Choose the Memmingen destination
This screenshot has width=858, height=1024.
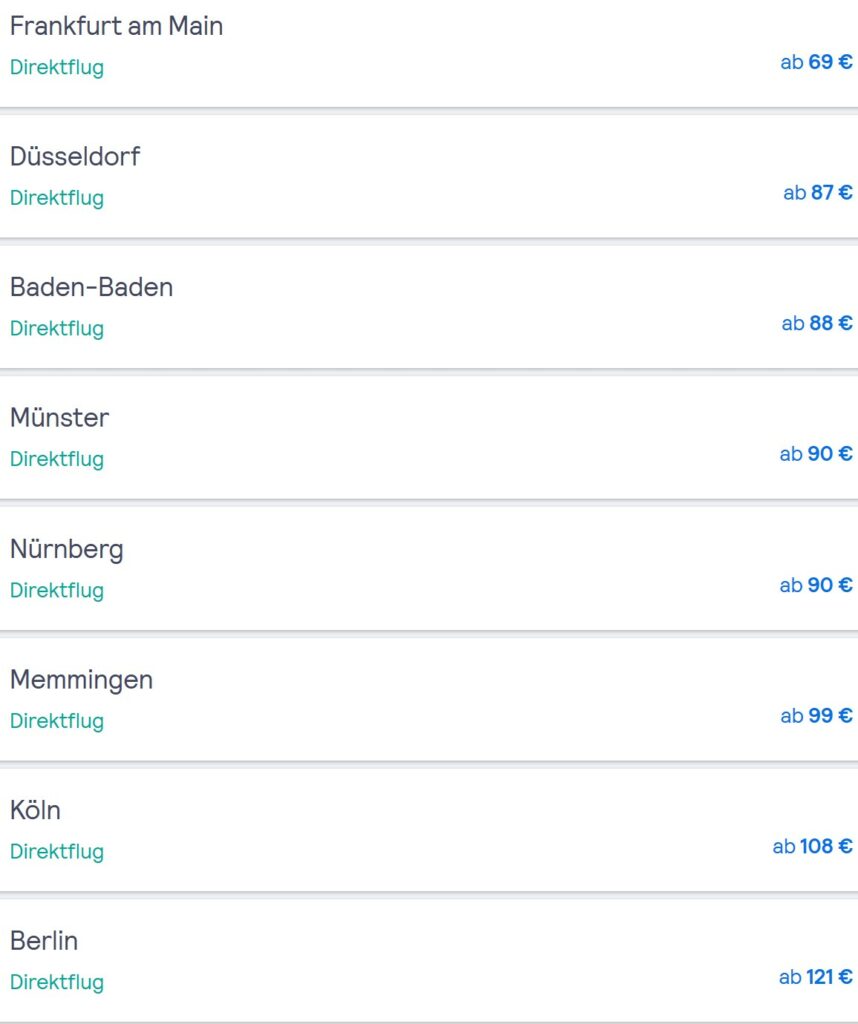(429, 699)
